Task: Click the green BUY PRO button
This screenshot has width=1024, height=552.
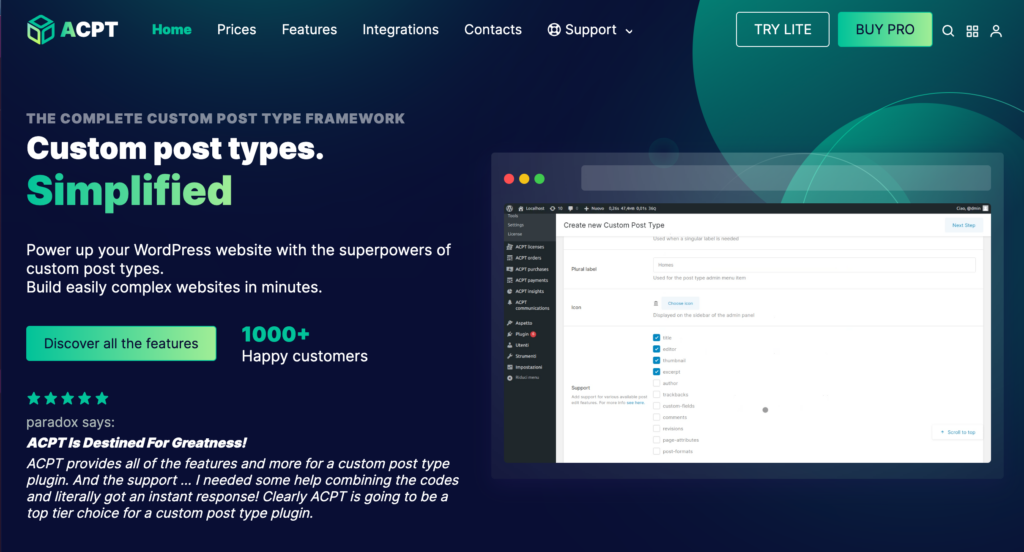Action: tap(884, 29)
